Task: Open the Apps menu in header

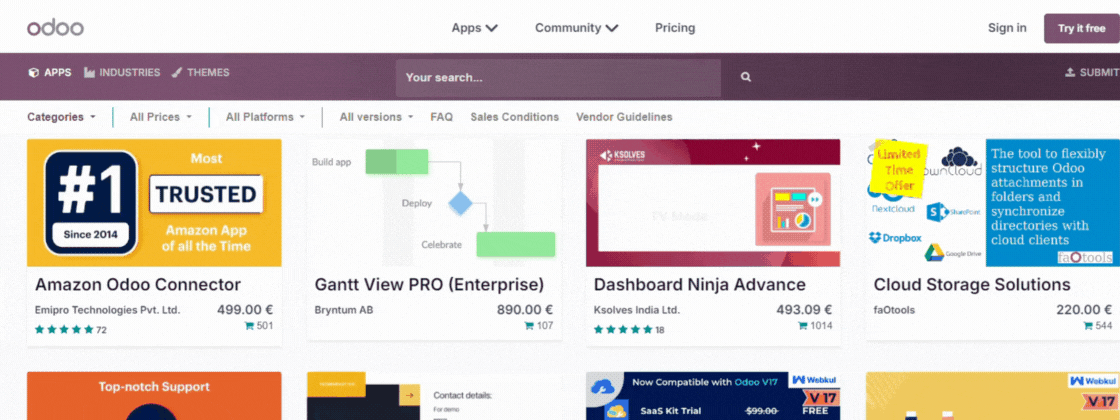Action: point(474,28)
